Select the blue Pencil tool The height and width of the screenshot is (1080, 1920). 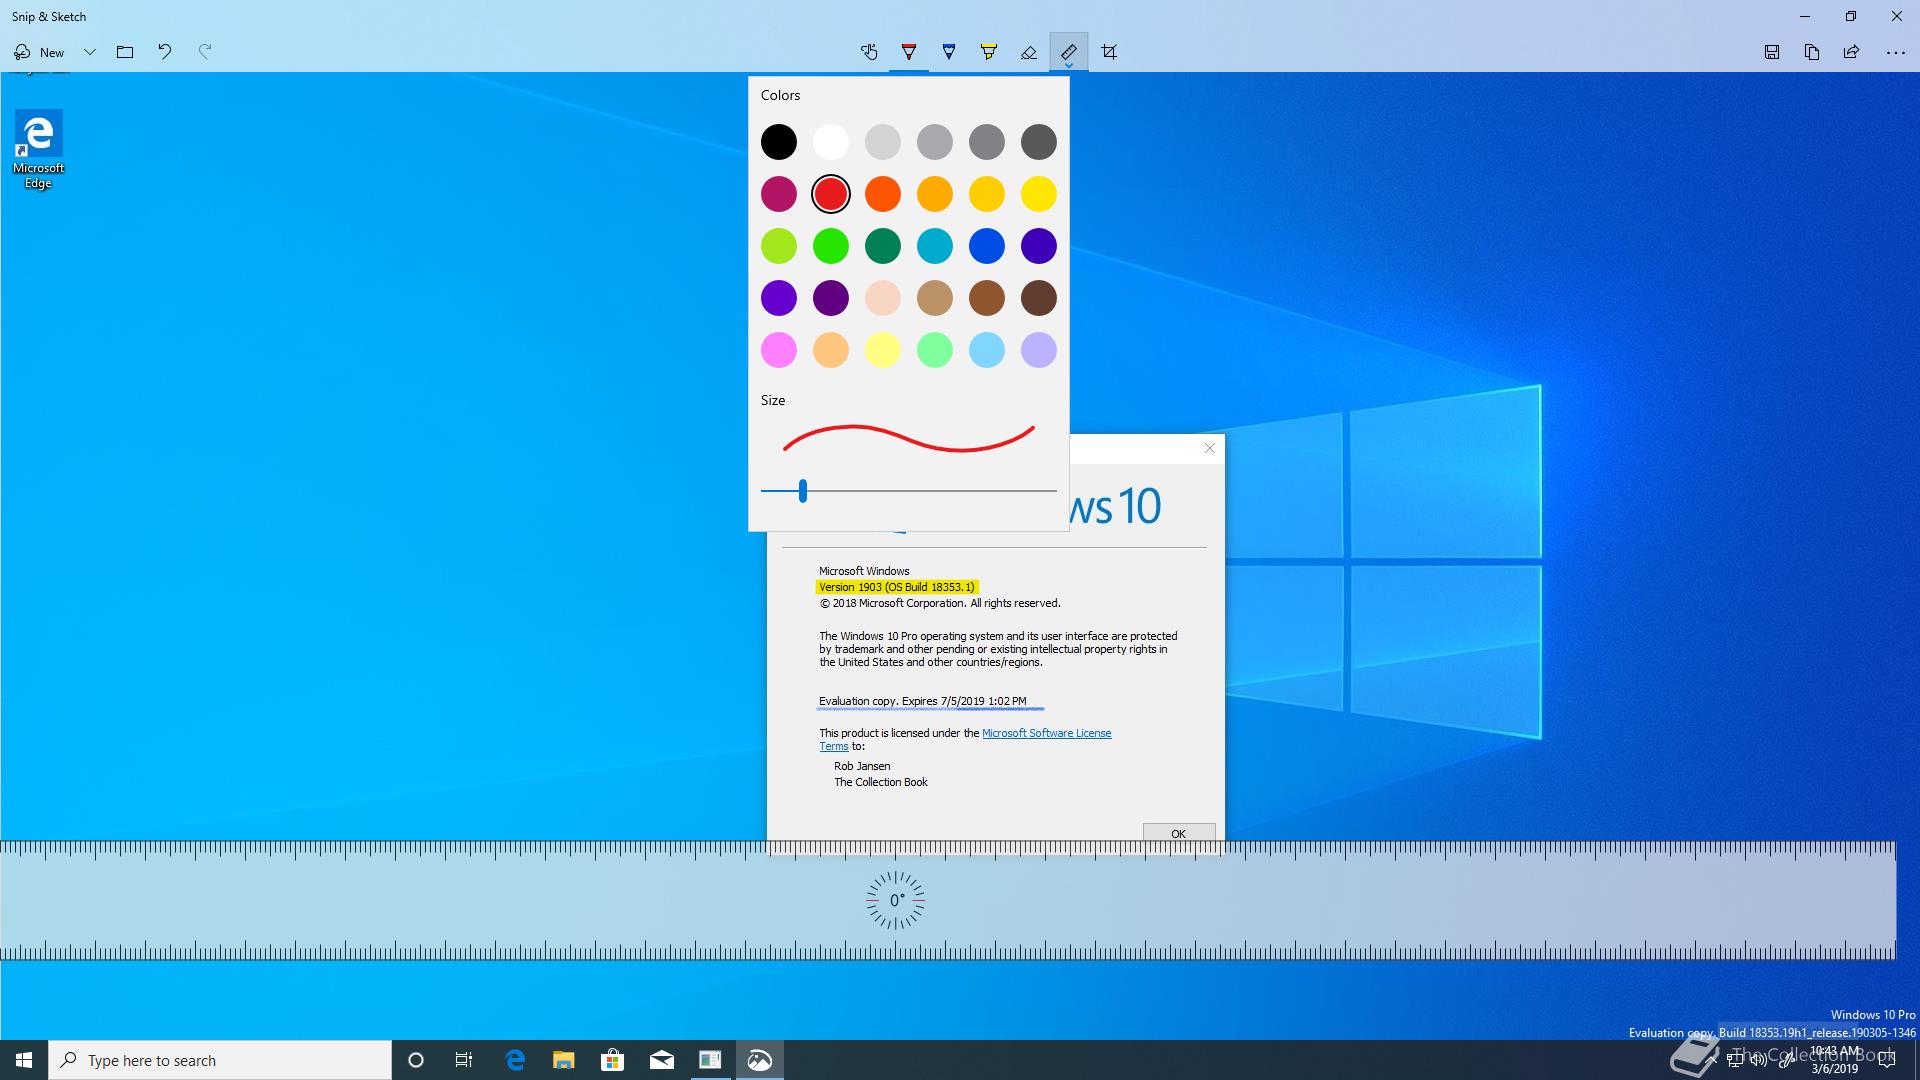point(949,52)
